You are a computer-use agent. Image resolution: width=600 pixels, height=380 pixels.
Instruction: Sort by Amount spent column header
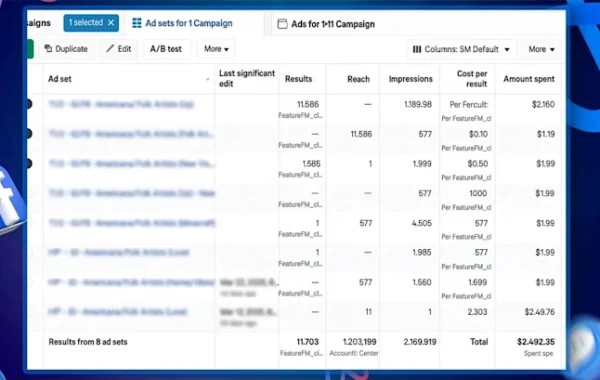[529, 79]
